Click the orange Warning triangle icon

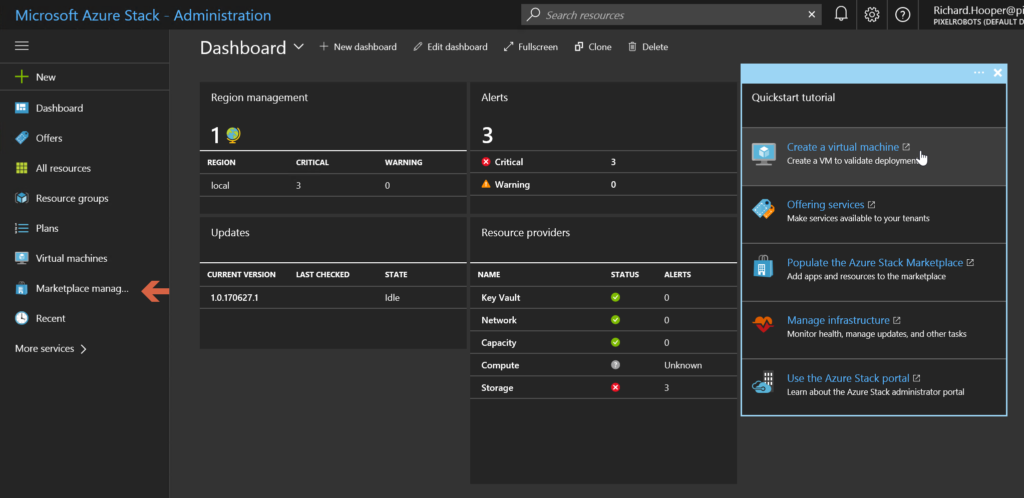[485, 184]
